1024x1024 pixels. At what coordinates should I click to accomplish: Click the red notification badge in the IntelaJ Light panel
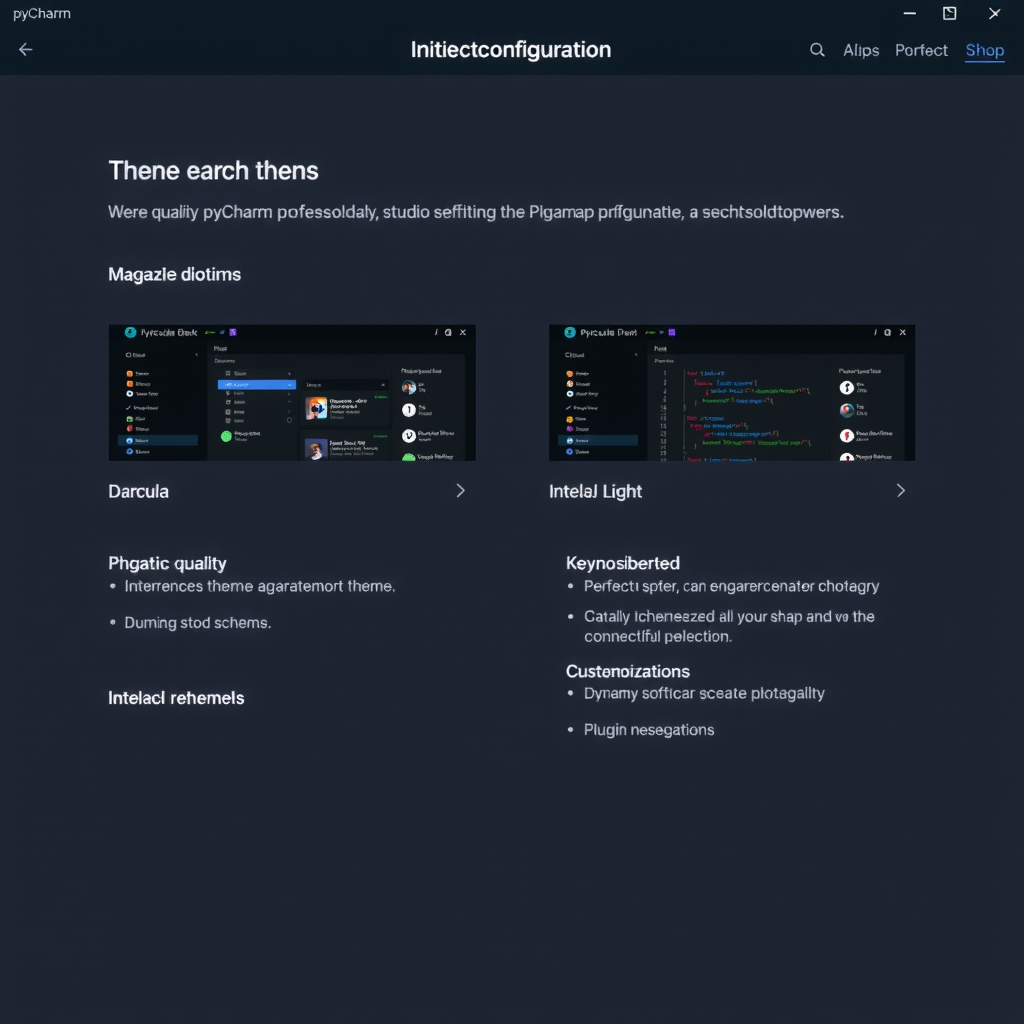click(847, 436)
